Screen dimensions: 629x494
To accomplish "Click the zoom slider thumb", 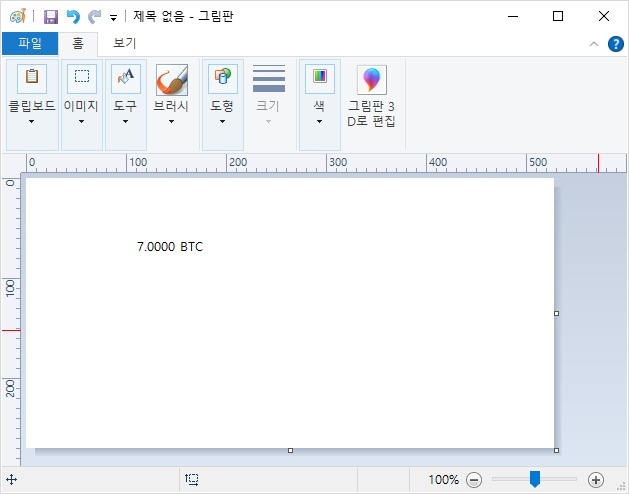I will tap(535, 479).
